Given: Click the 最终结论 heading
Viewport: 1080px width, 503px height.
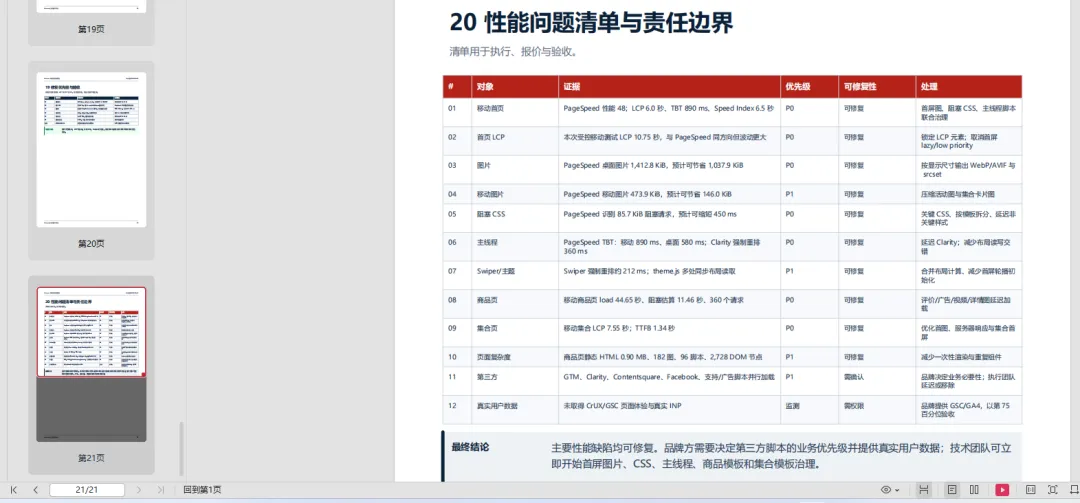Looking at the screenshot, I should coord(470,447).
